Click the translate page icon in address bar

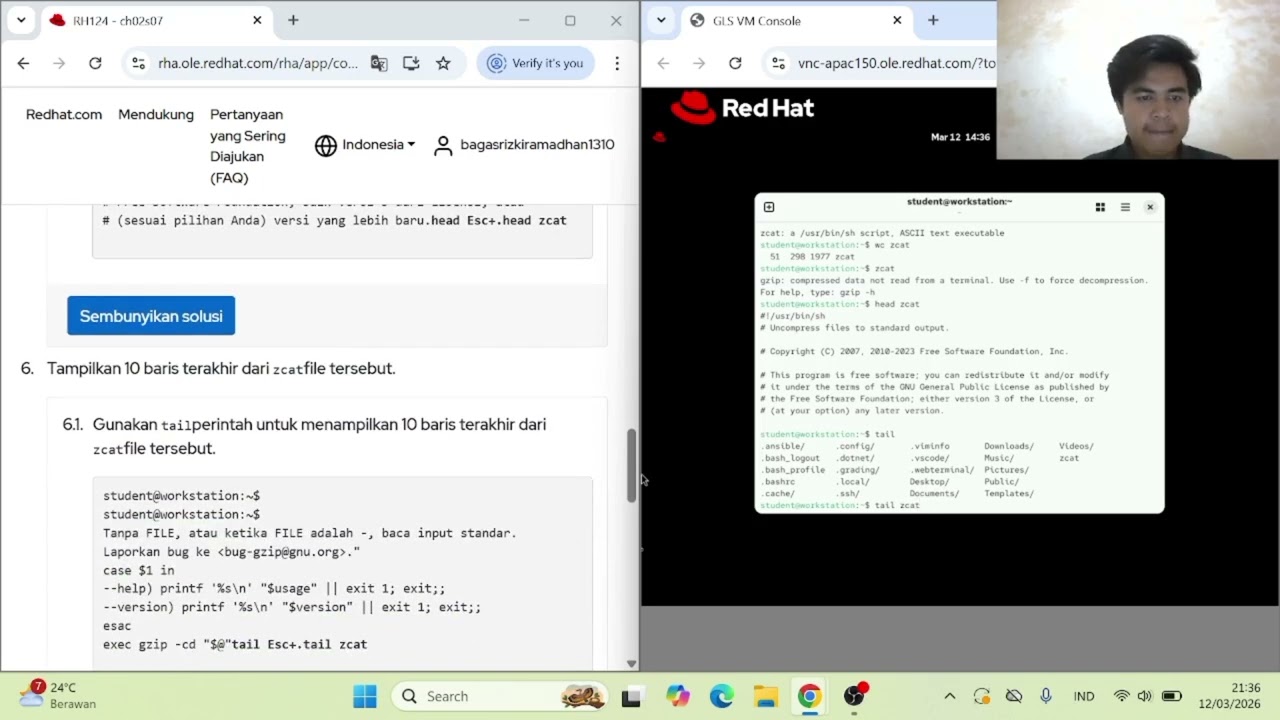tap(379, 63)
